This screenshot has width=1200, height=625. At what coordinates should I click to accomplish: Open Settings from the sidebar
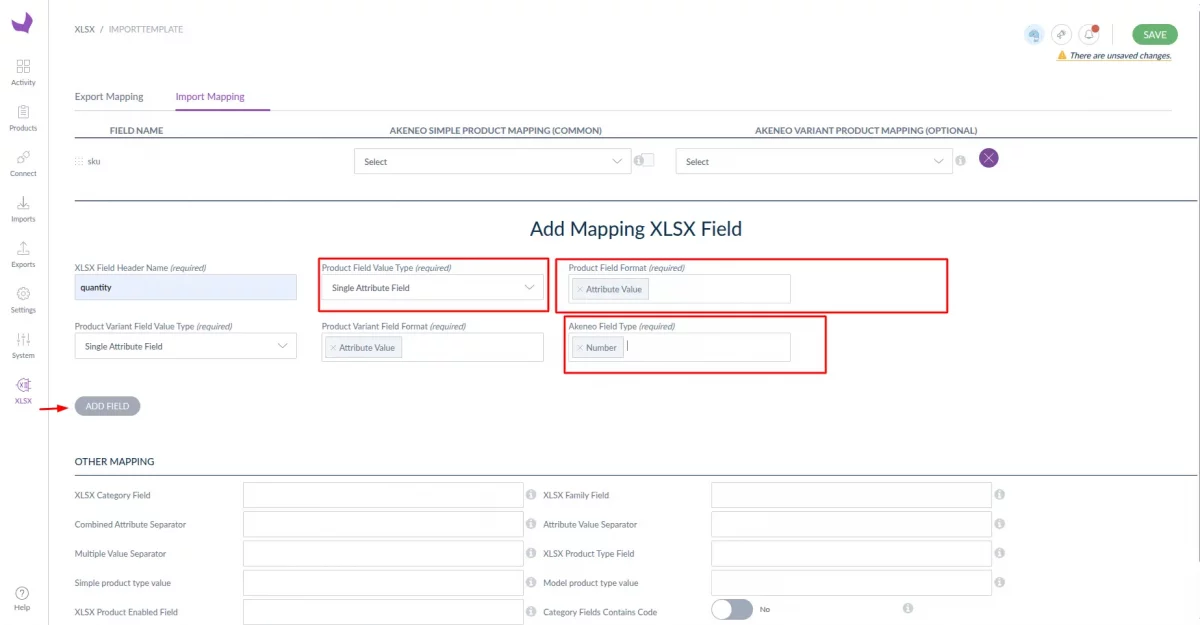[x=23, y=300]
